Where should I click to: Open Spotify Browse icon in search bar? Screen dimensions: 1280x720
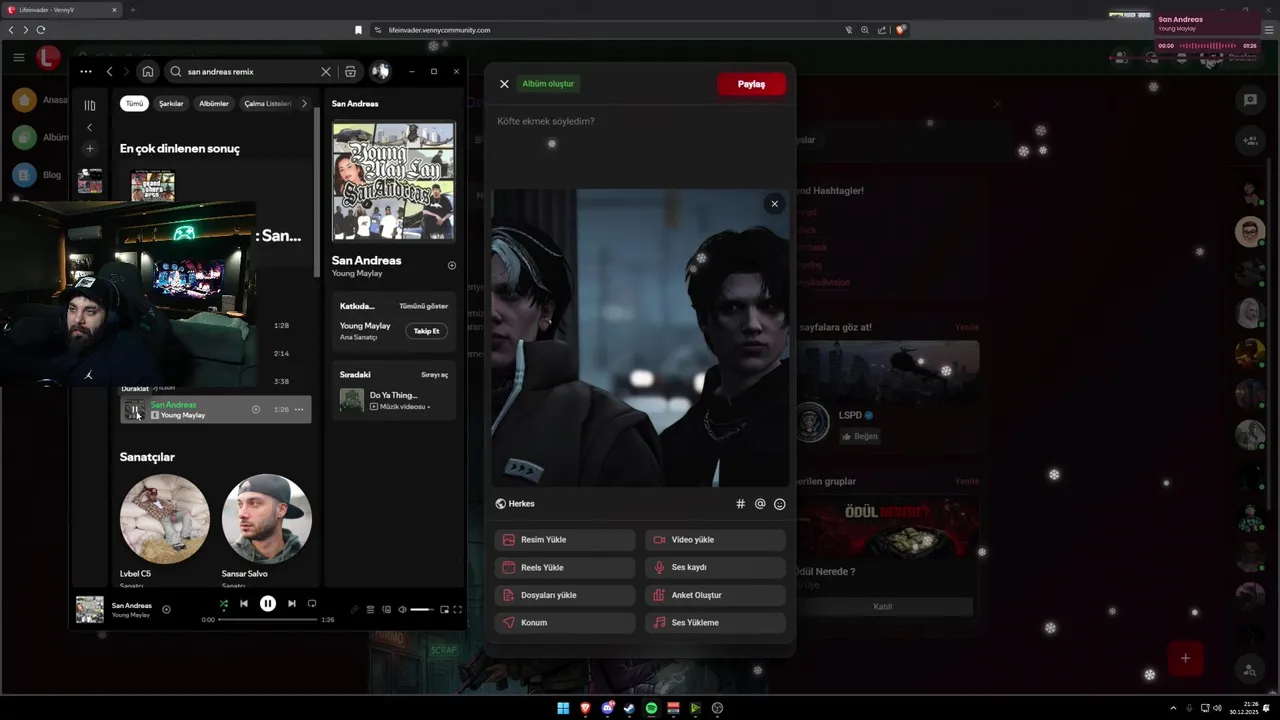tap(350, 72)
